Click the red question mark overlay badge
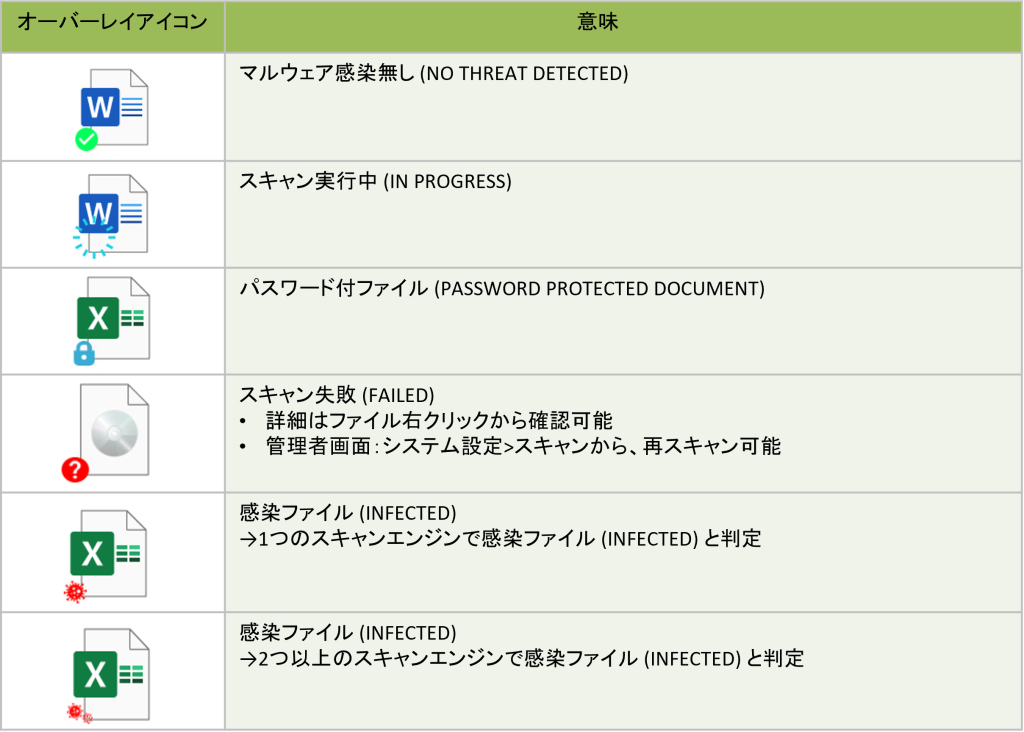This screenshot has height=732, width=1024. pos(75,469)
